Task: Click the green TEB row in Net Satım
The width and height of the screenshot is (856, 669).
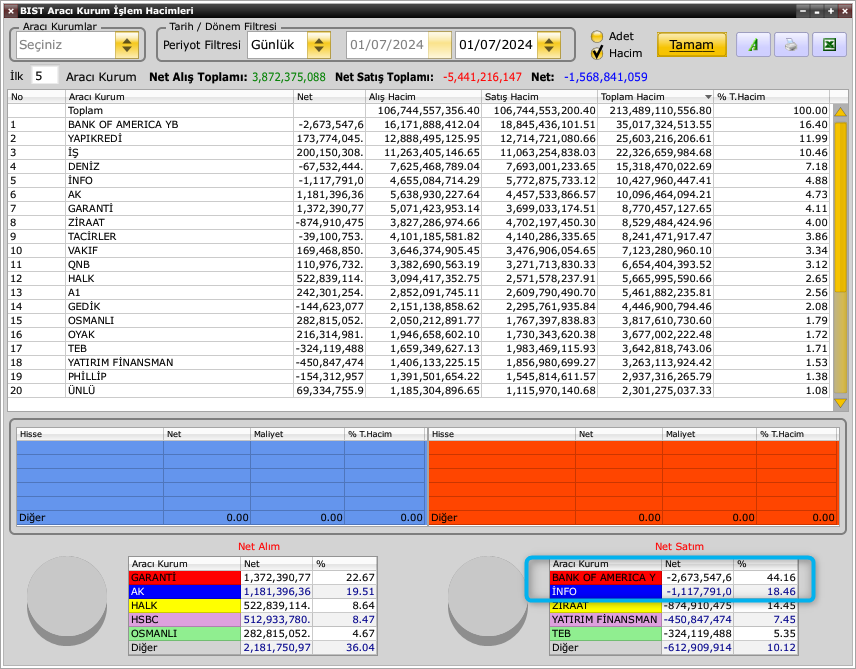Action: coord(674,634)
